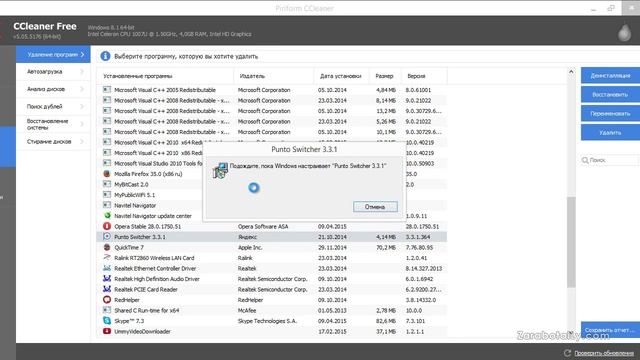
Task: Click the UmmyVideoDownloader program icon
Action: 107,331
